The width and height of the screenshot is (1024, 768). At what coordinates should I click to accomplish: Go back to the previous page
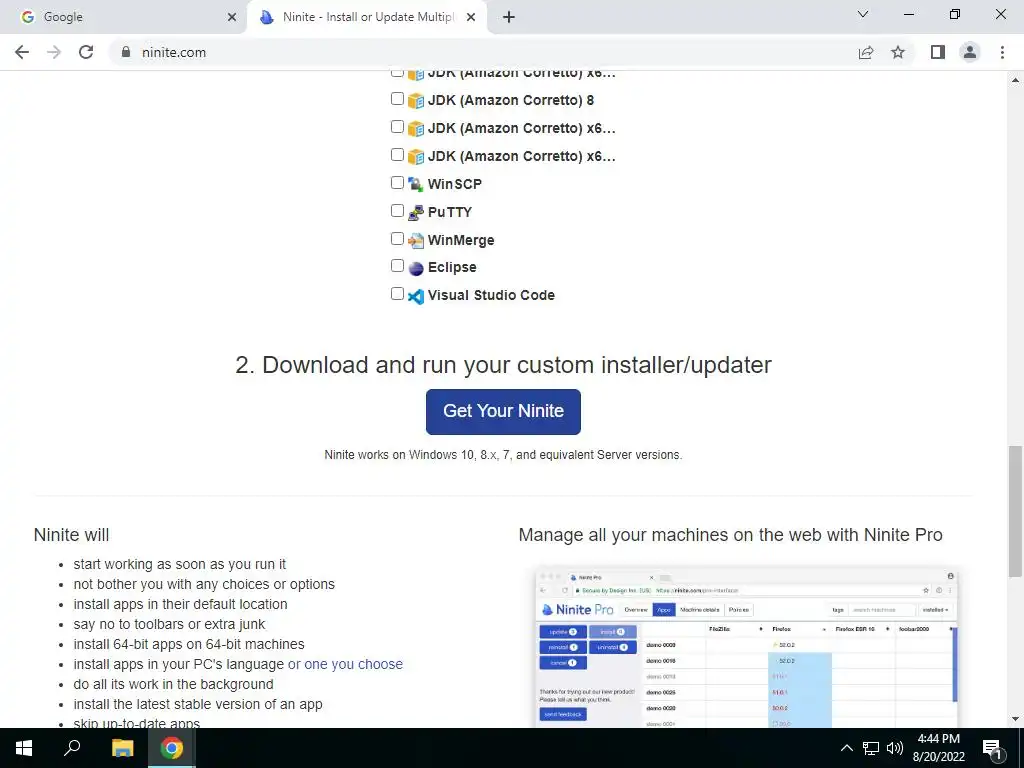22,52
